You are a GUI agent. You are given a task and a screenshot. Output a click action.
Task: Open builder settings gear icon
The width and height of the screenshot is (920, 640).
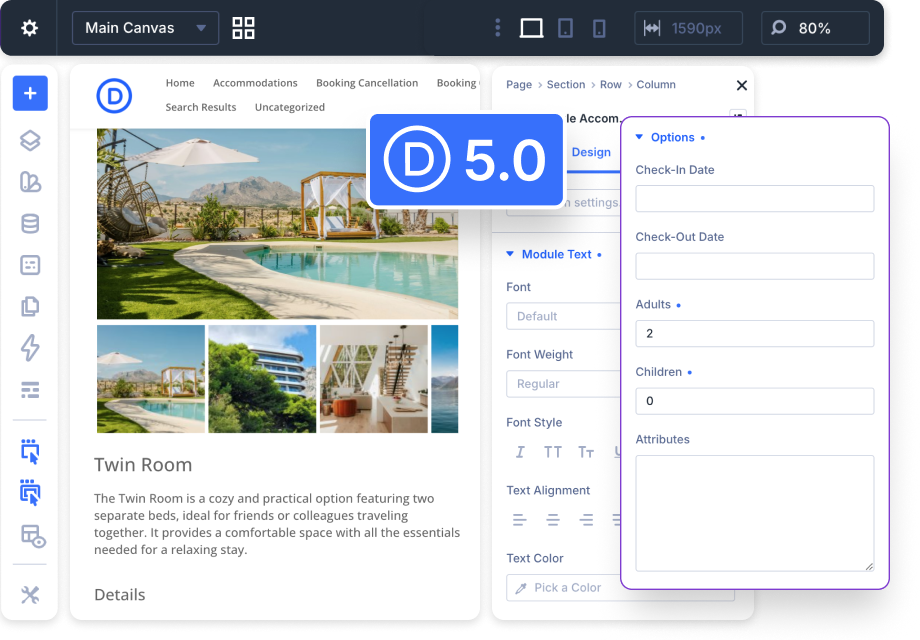click(x=29, y=28)
